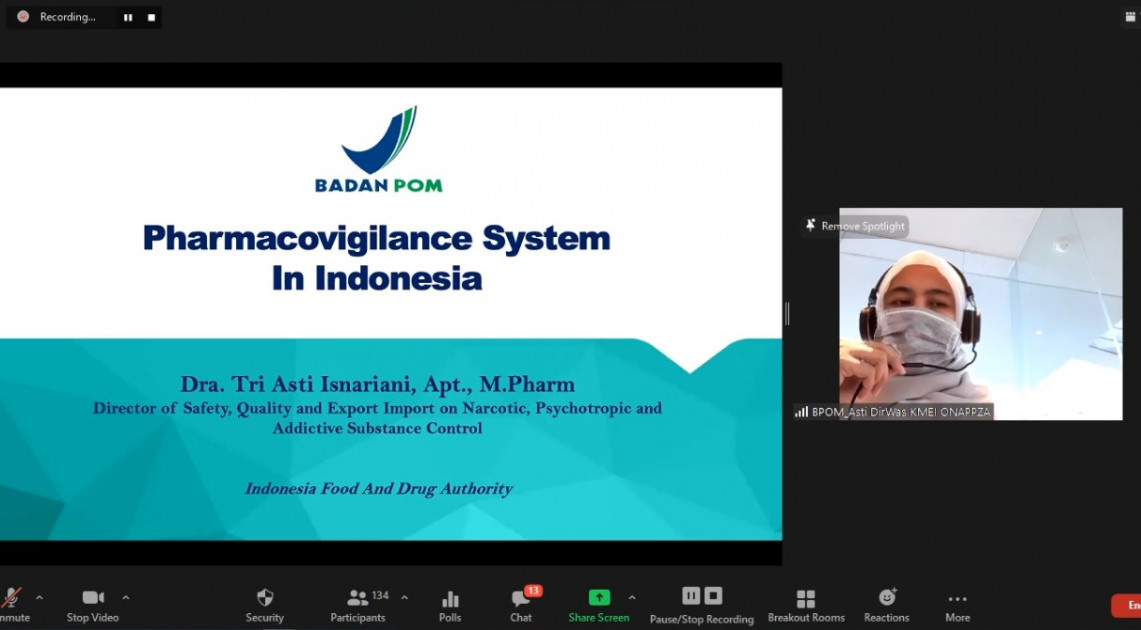This screenshot has height=630, width=1141.
Task: Pause recording from the top-left recording indicator
Action: (128, 17)
